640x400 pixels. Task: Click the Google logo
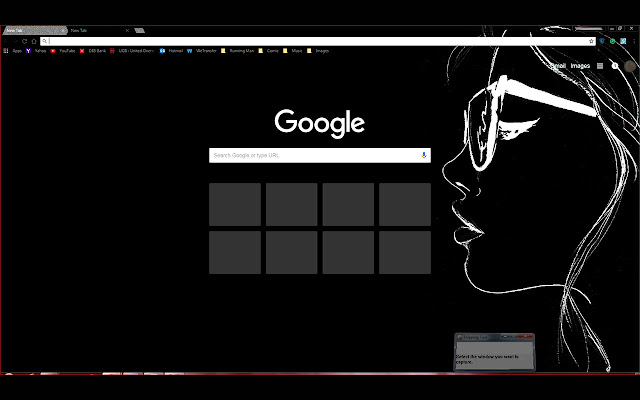pos(320,123)
